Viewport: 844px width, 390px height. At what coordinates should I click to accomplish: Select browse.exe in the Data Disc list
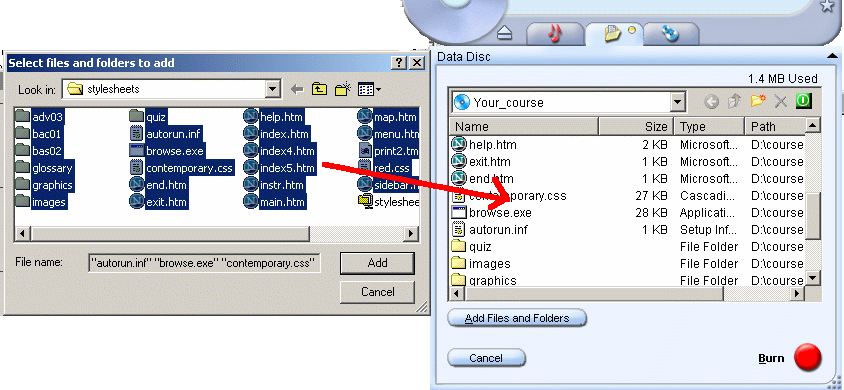pyautogui.click(x=500, y=212)
